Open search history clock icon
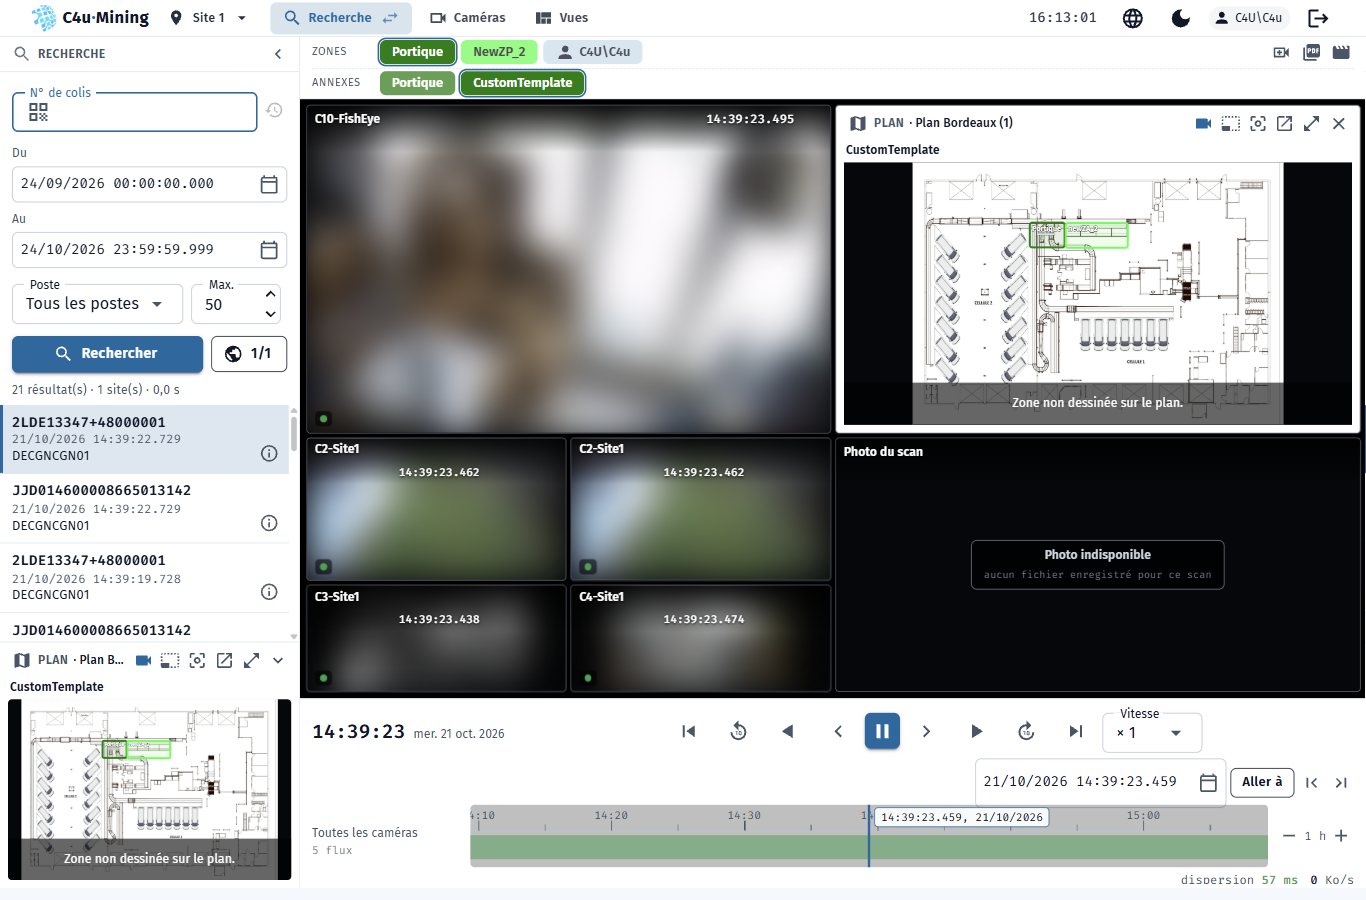Screen dimensions: 1366x900 (x=274, y=110)
